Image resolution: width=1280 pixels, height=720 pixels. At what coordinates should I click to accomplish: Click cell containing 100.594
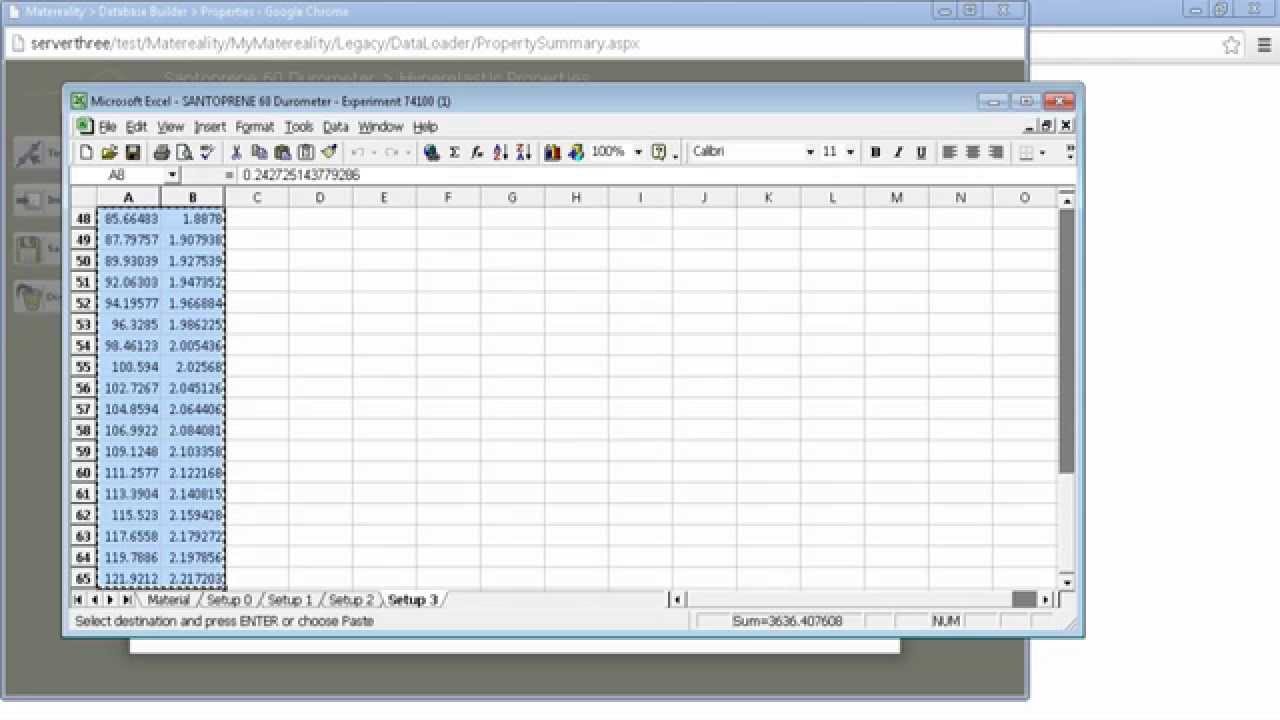(128, 367)
